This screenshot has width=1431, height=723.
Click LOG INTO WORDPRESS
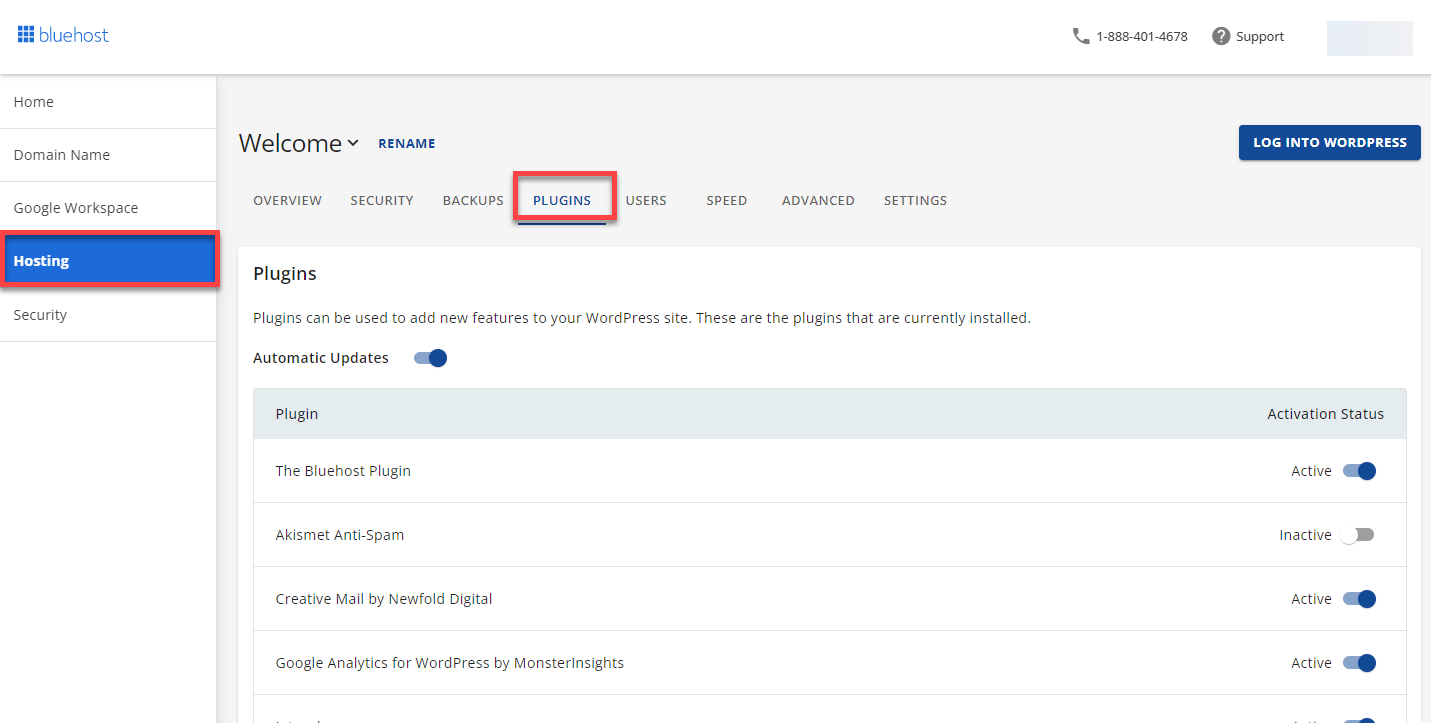(1329, 142)
